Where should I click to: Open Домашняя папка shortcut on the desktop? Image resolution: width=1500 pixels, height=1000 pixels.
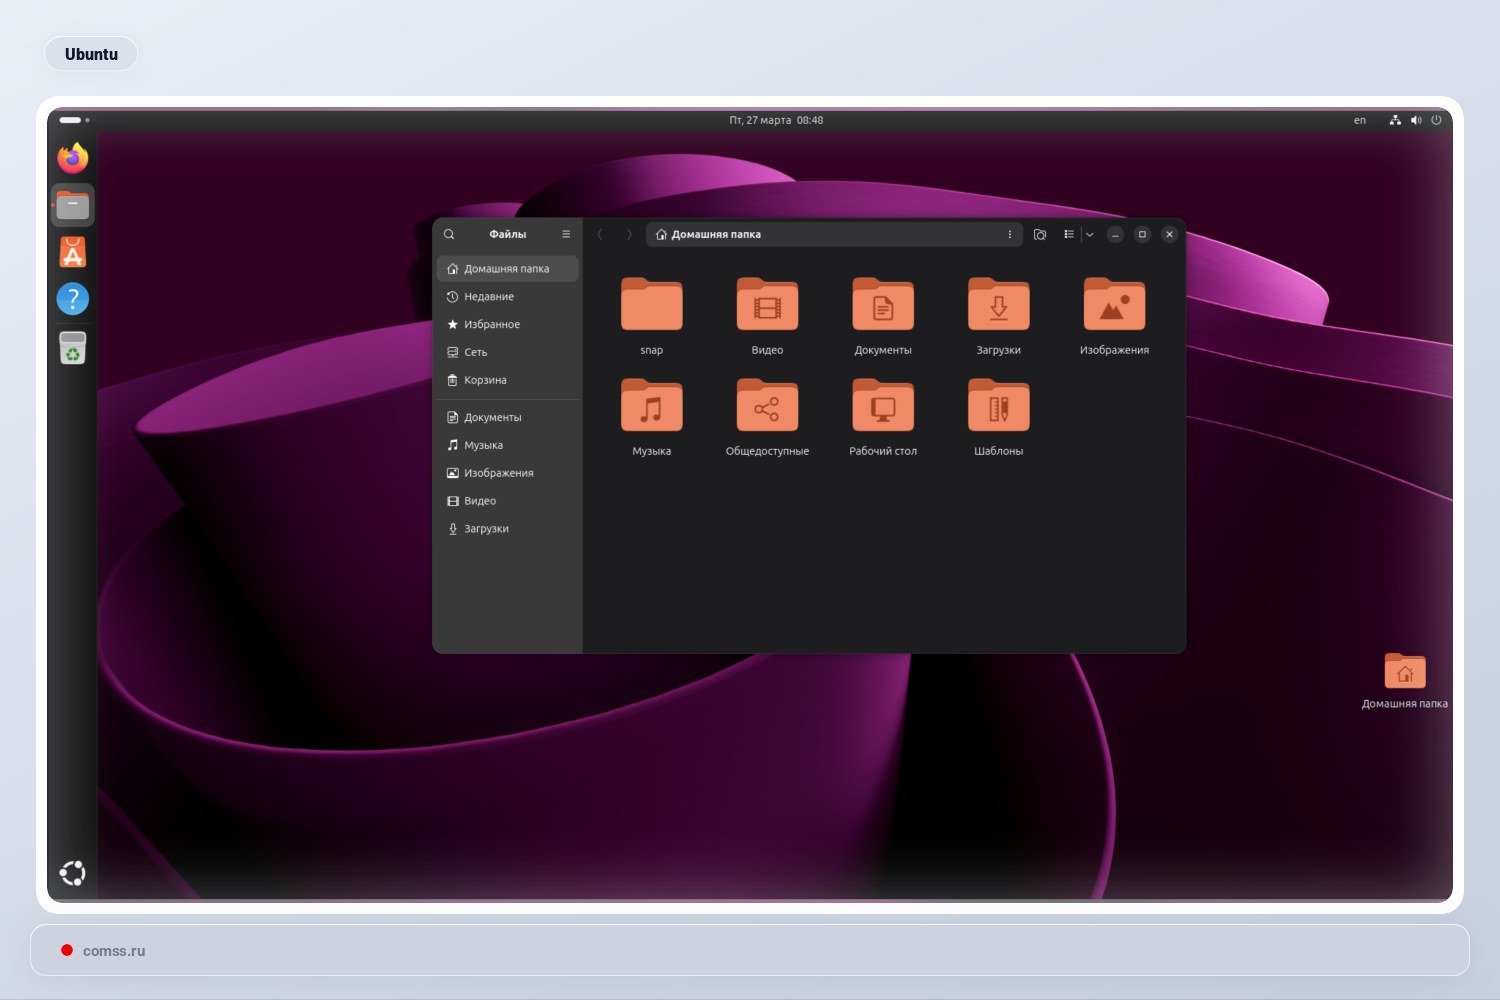point(1405,672)
